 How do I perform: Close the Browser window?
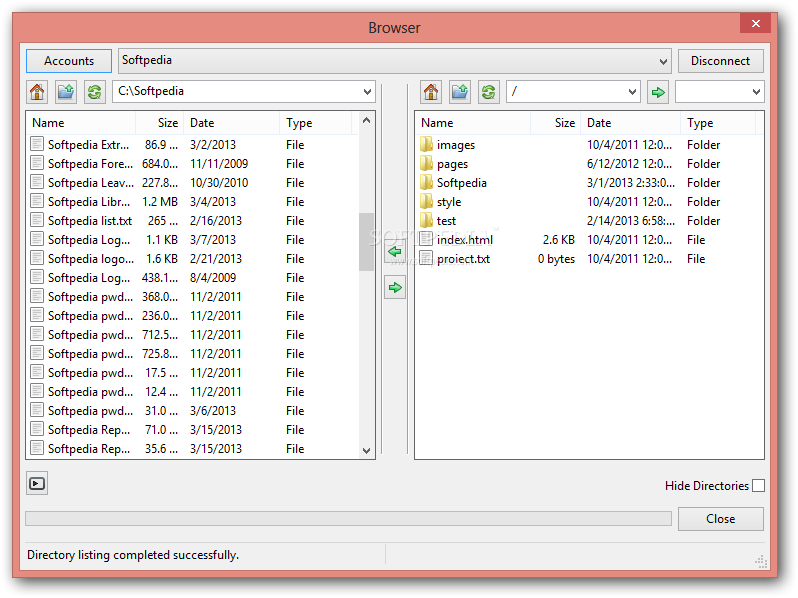756,23
